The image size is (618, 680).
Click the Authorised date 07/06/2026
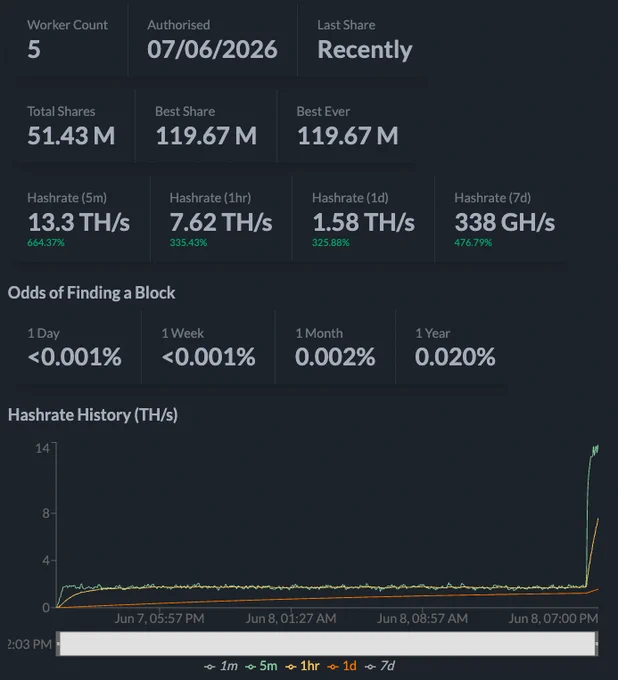click(212, 49)
